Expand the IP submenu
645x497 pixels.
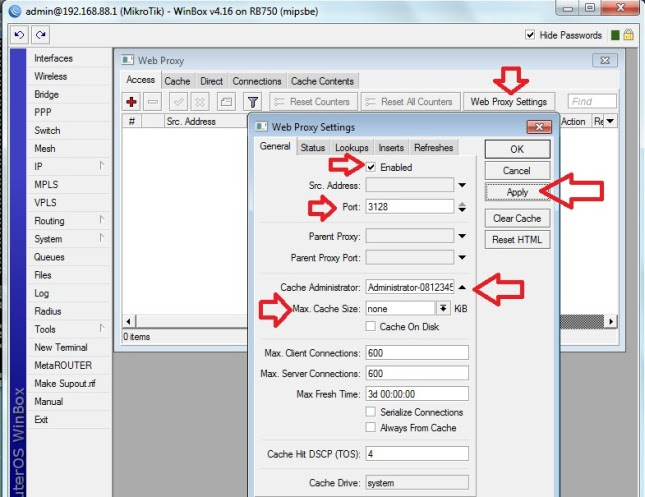coord(101,165)
